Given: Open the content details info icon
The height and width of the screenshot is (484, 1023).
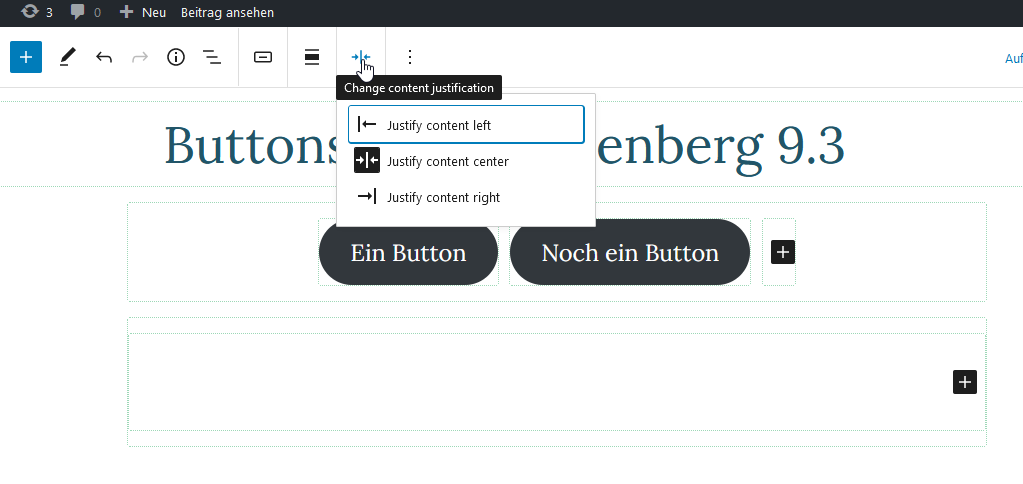Looking at the screenshot, I should click(176, 57).
